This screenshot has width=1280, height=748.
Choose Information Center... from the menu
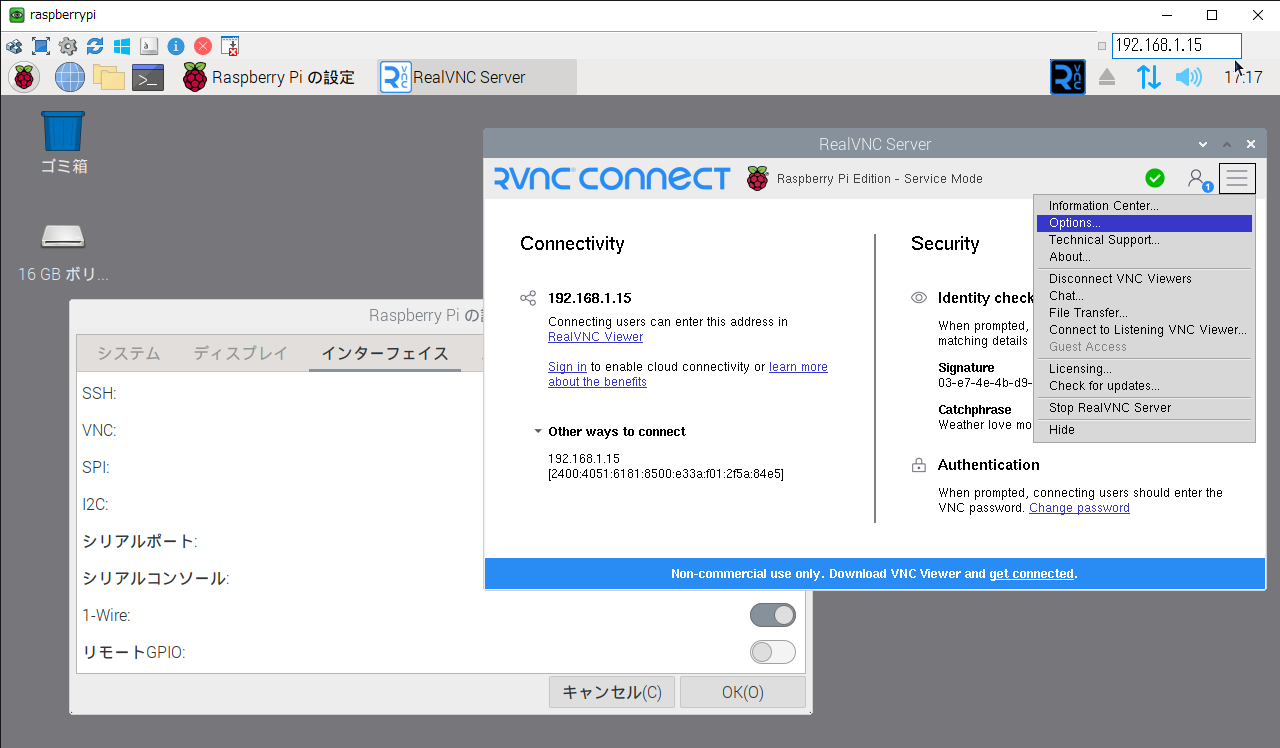pos(1144,206)
